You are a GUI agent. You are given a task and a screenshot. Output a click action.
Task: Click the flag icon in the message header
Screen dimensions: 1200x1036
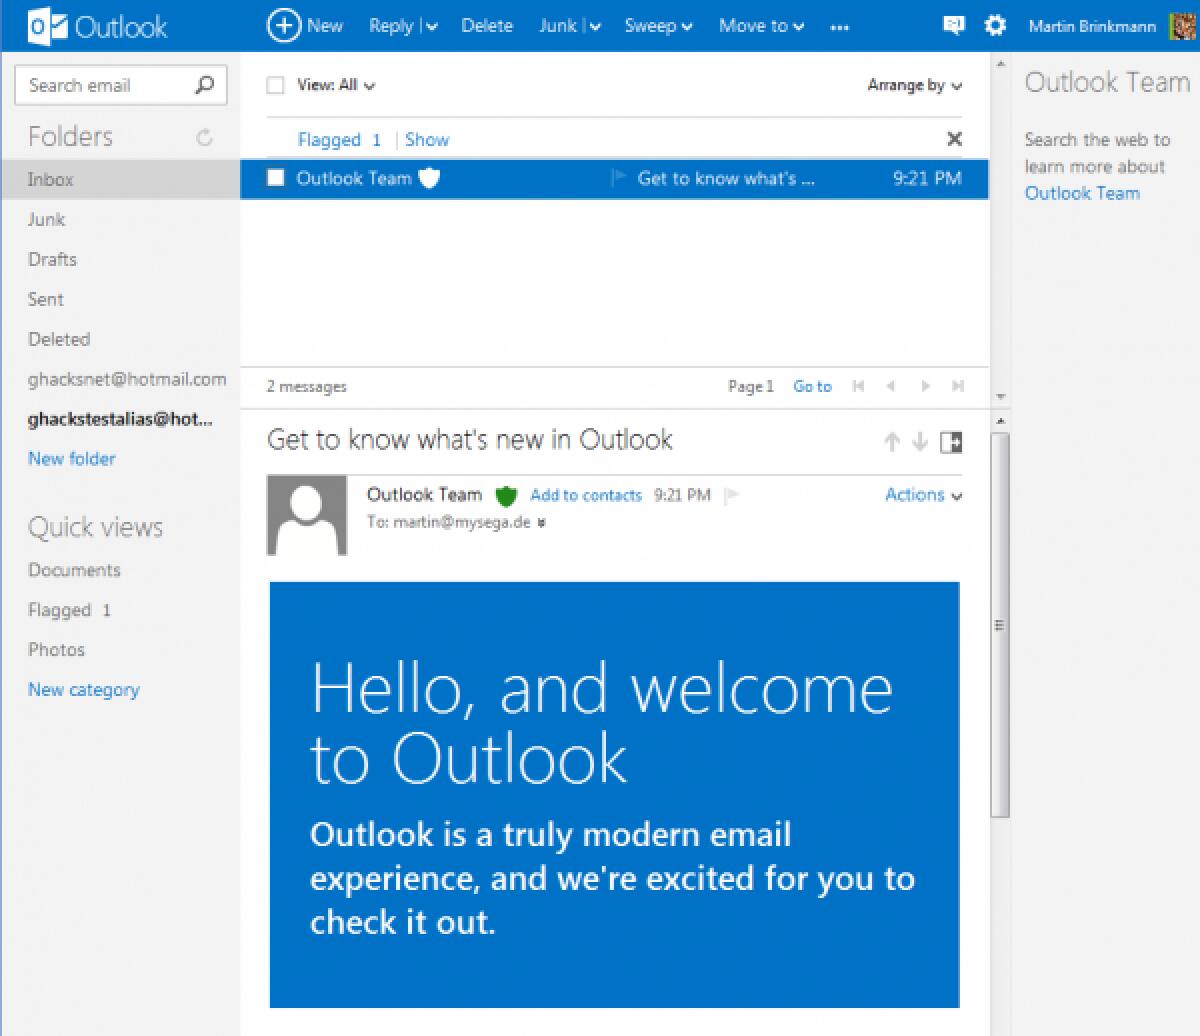(731, 494)
